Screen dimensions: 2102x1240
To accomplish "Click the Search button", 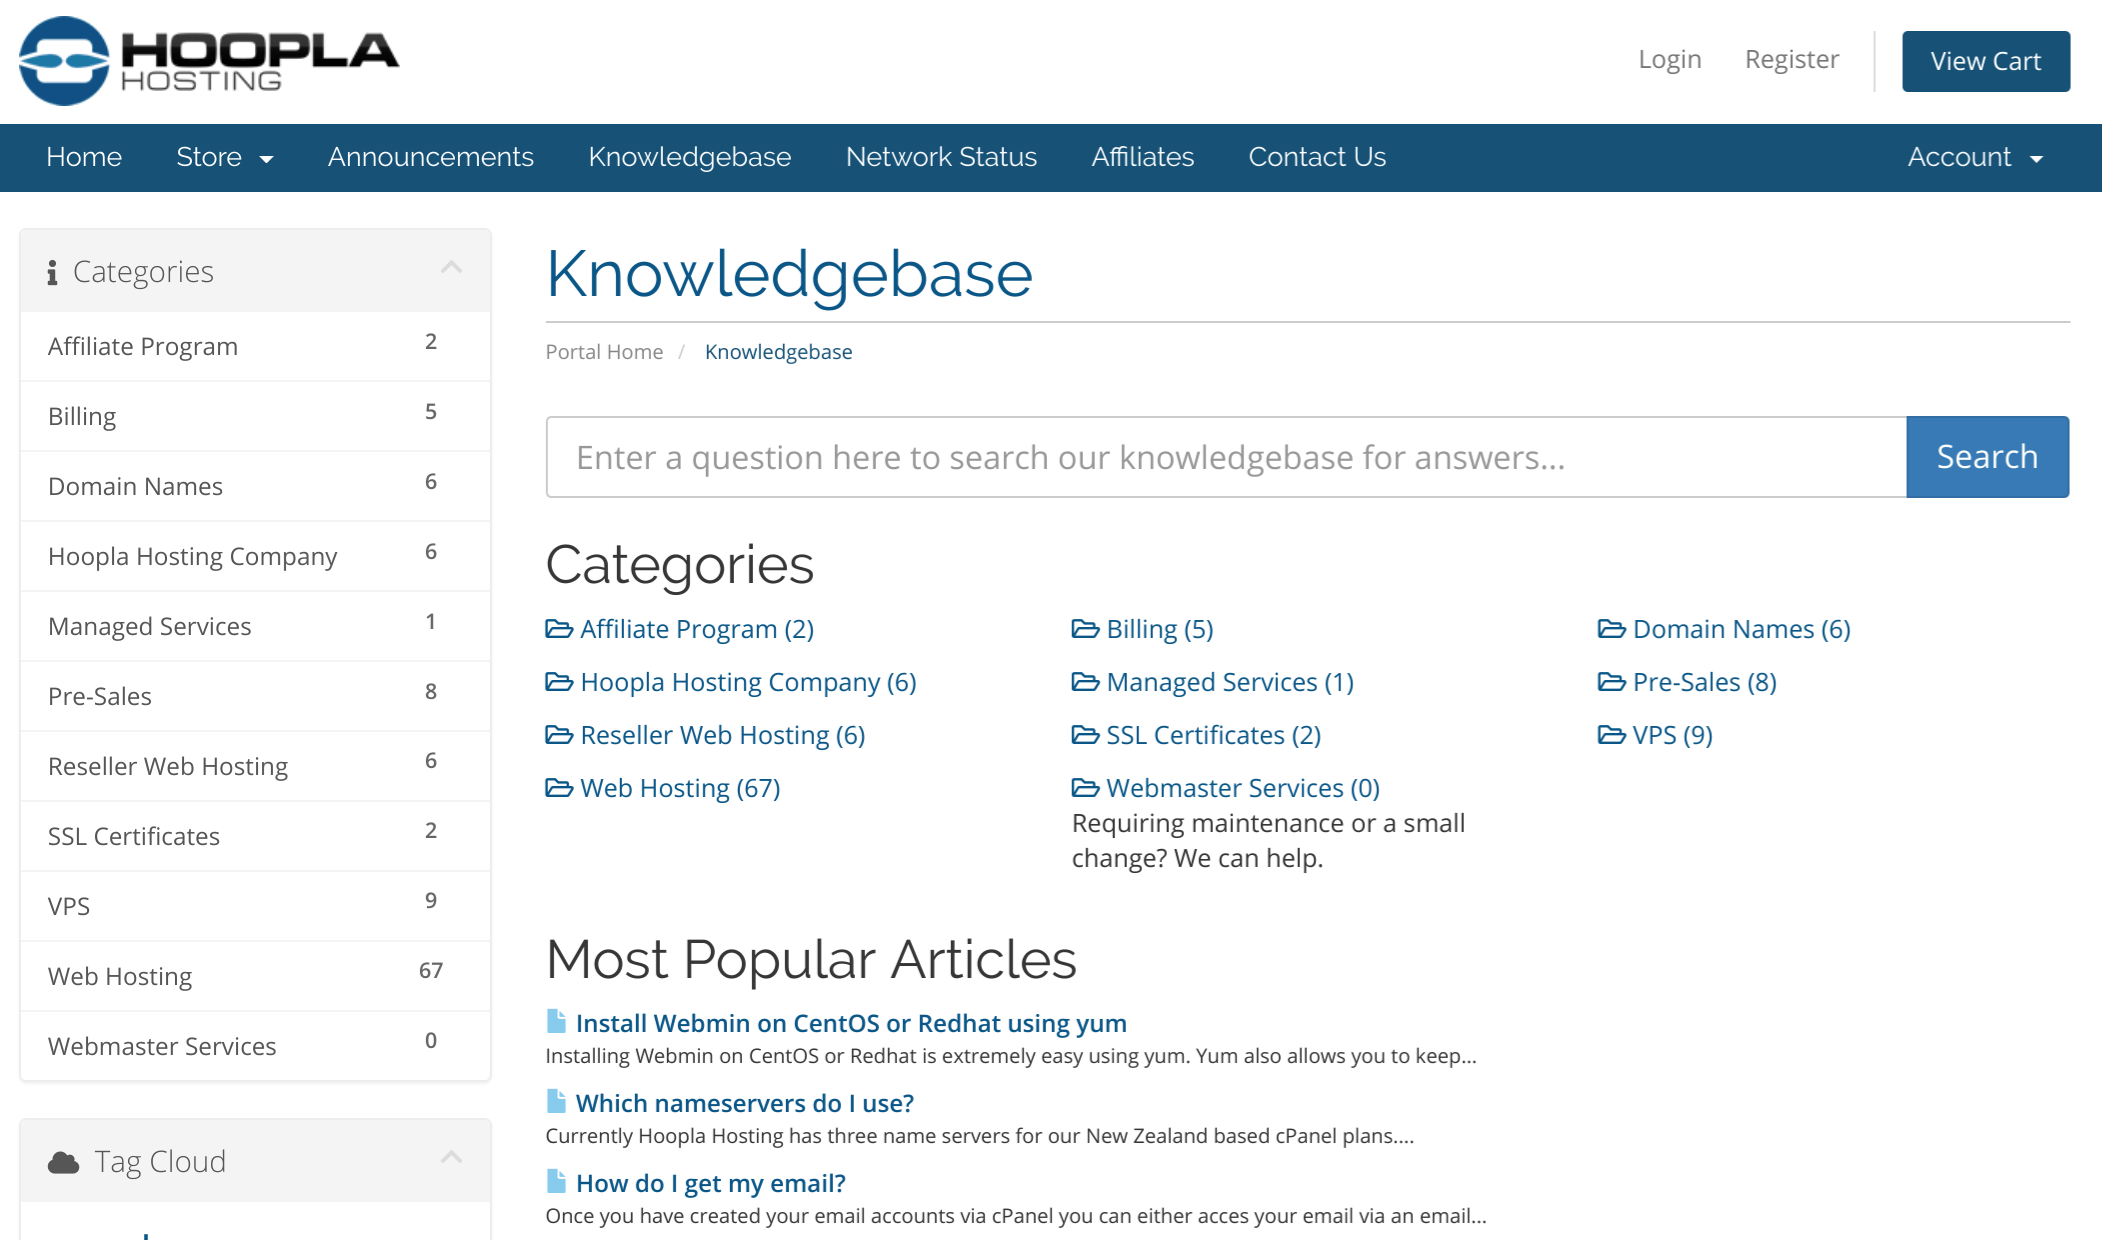I will tap(1987, 457).
